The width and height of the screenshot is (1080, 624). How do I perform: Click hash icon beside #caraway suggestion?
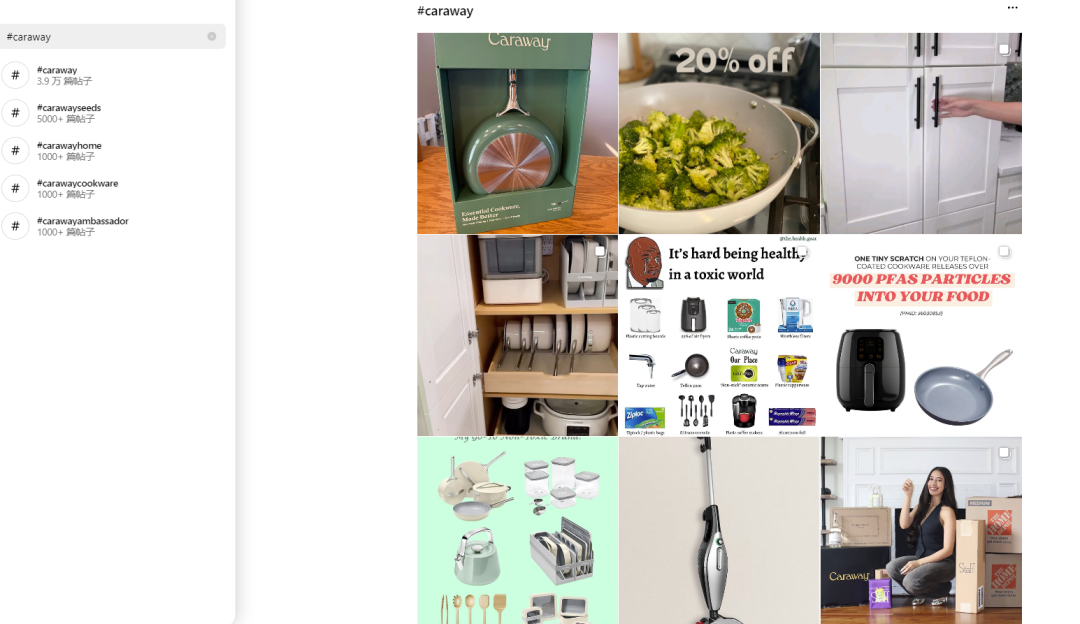pos(15,75)
